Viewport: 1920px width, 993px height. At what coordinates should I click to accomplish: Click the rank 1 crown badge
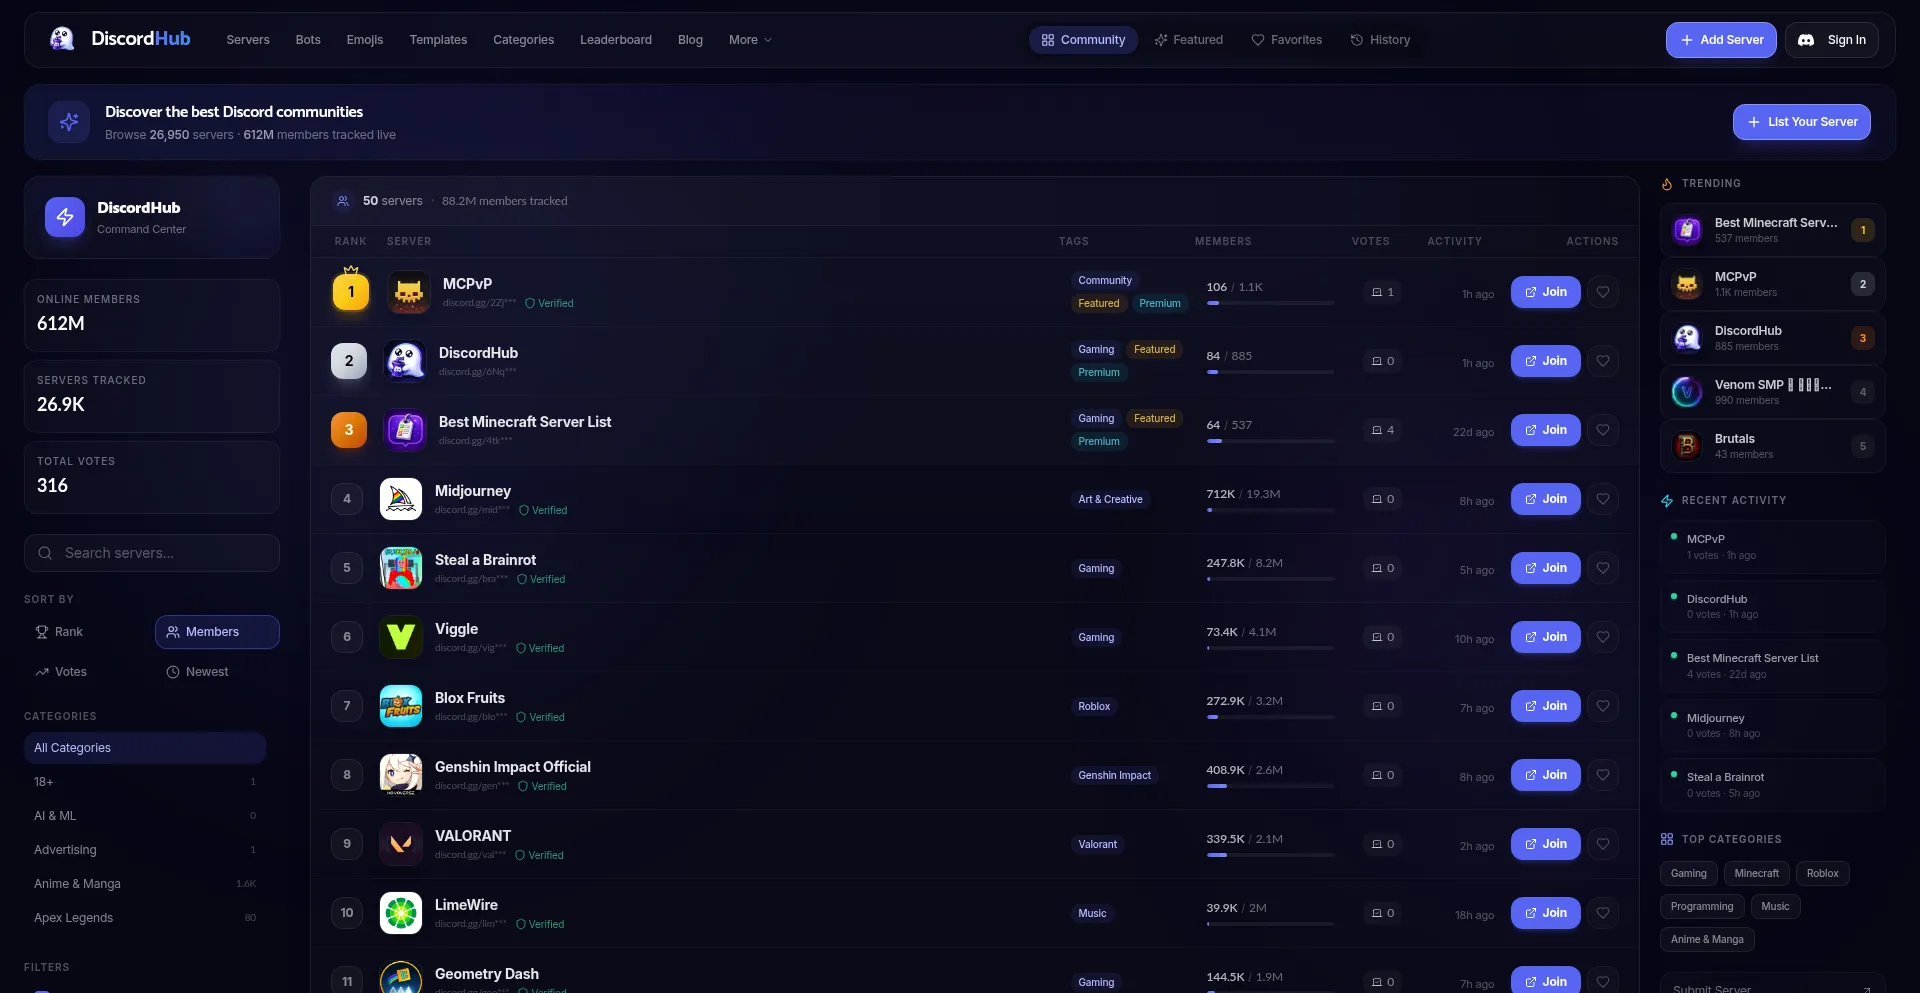pos(351,290)
